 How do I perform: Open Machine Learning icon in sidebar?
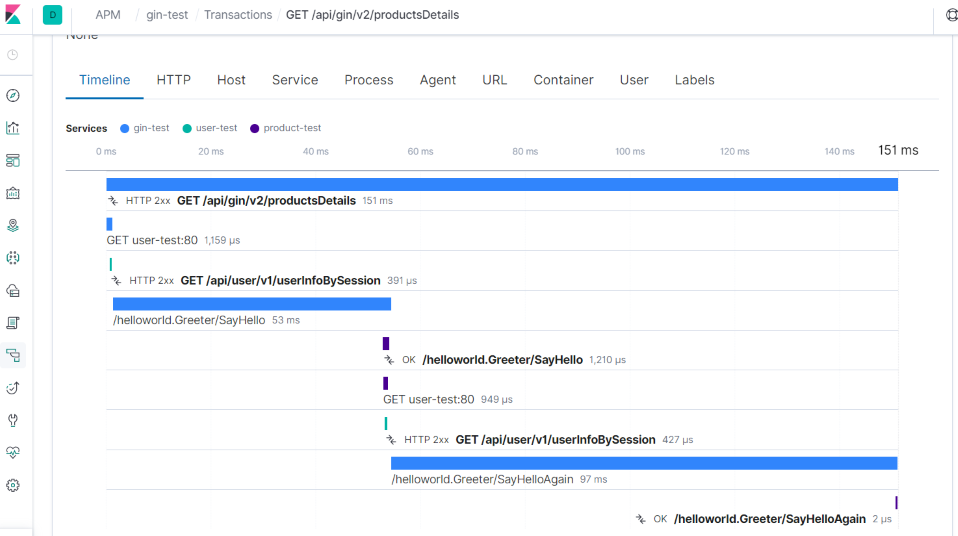[x=13, y=258]
